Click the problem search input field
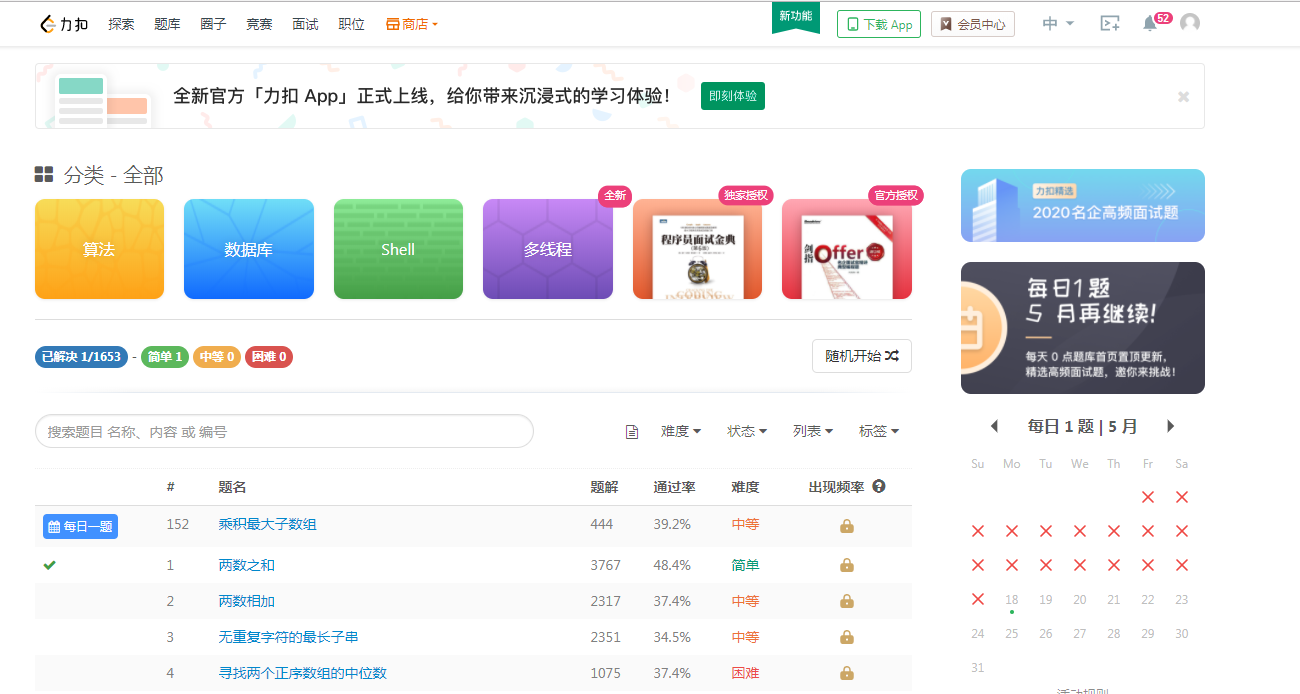The height and width of the screenshot is (694, 1300). click(284, 431)
